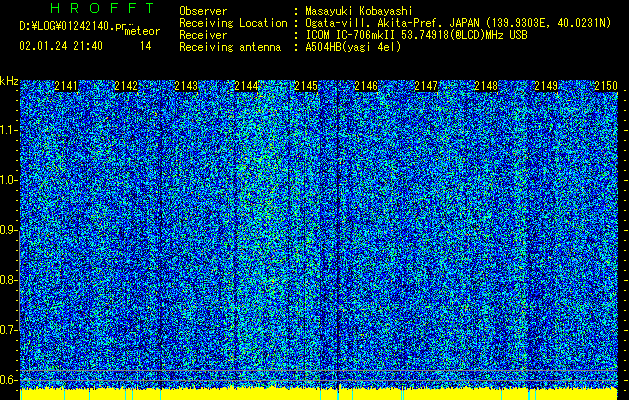
Task: Click the 2149 time marker
Action: pos(546,86)
